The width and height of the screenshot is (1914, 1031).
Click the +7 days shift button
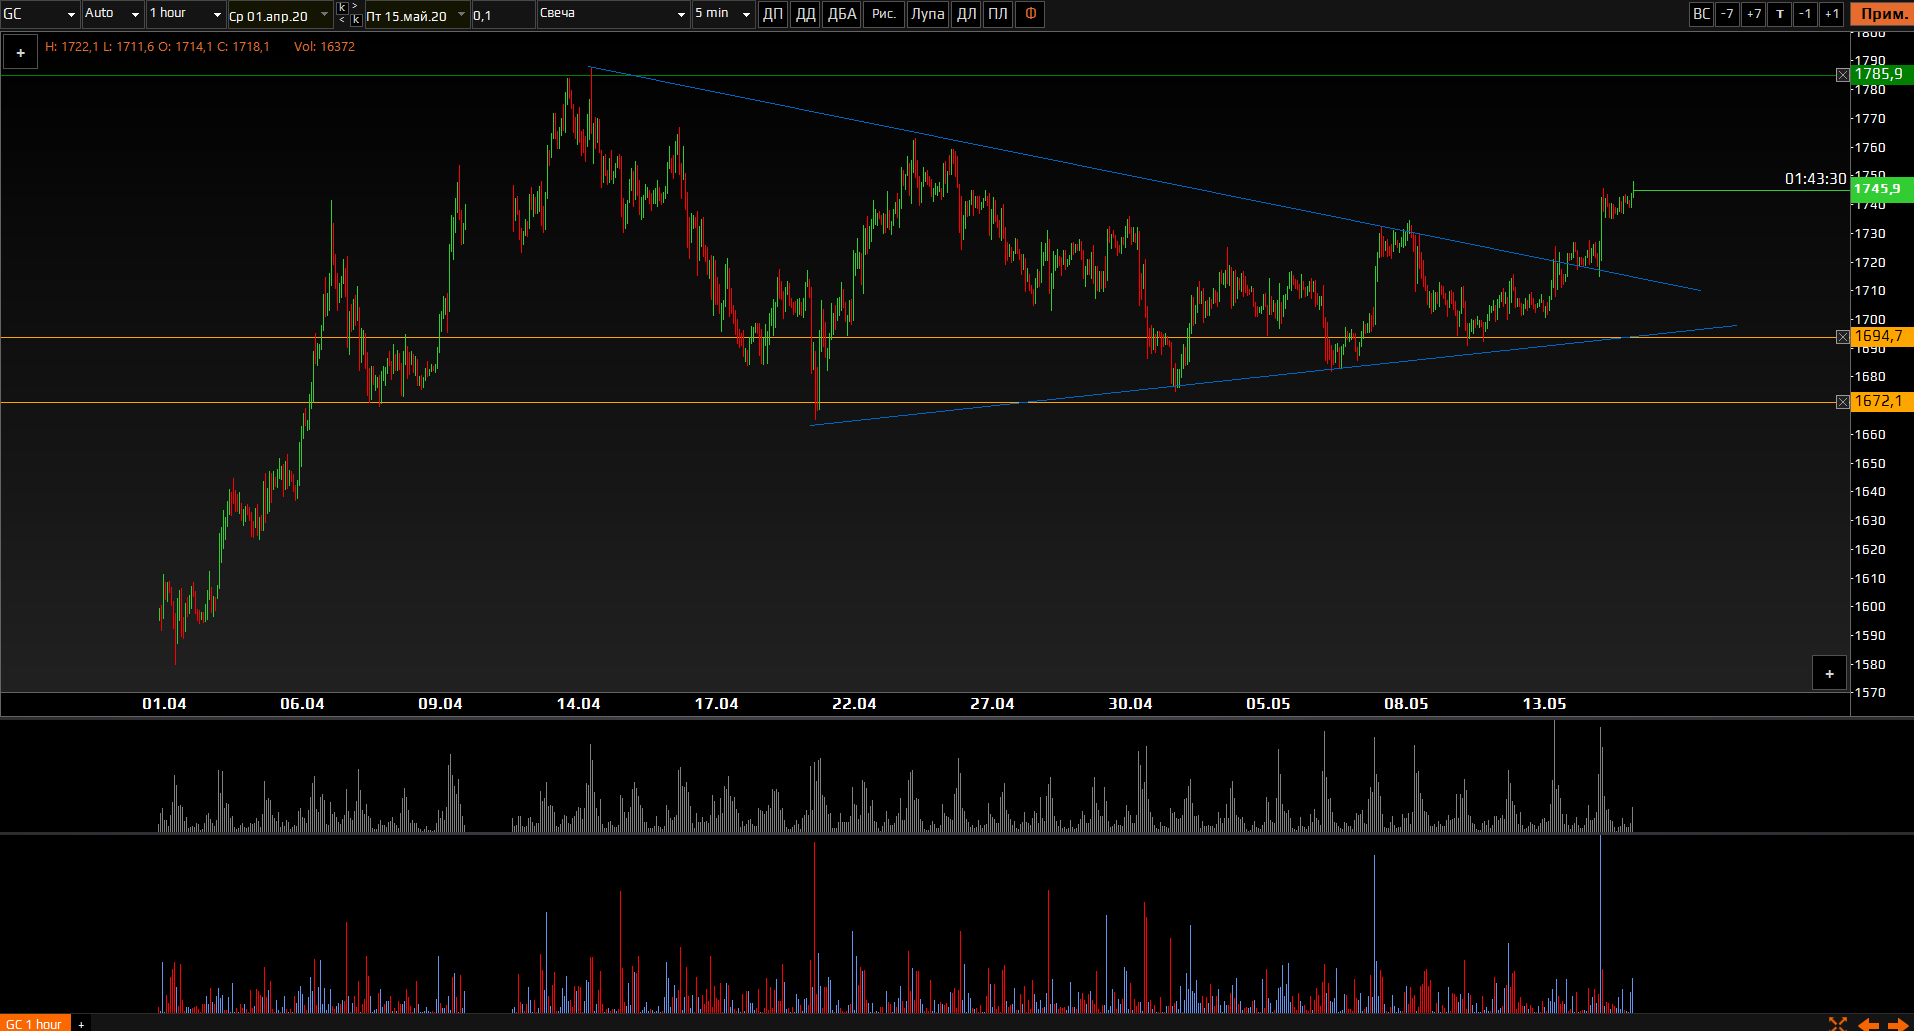[1753, 14]
